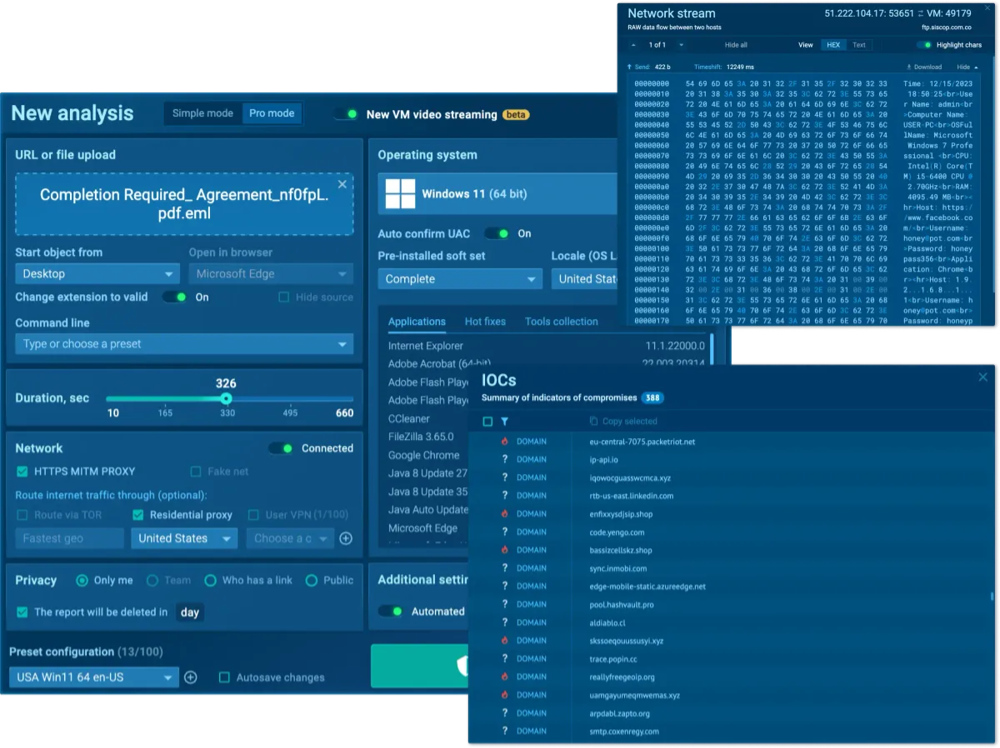The image size is (1000, 748).
Task: Expand the Command line preset dropdown
Action: pyautogui.click(x=184, y=344)
